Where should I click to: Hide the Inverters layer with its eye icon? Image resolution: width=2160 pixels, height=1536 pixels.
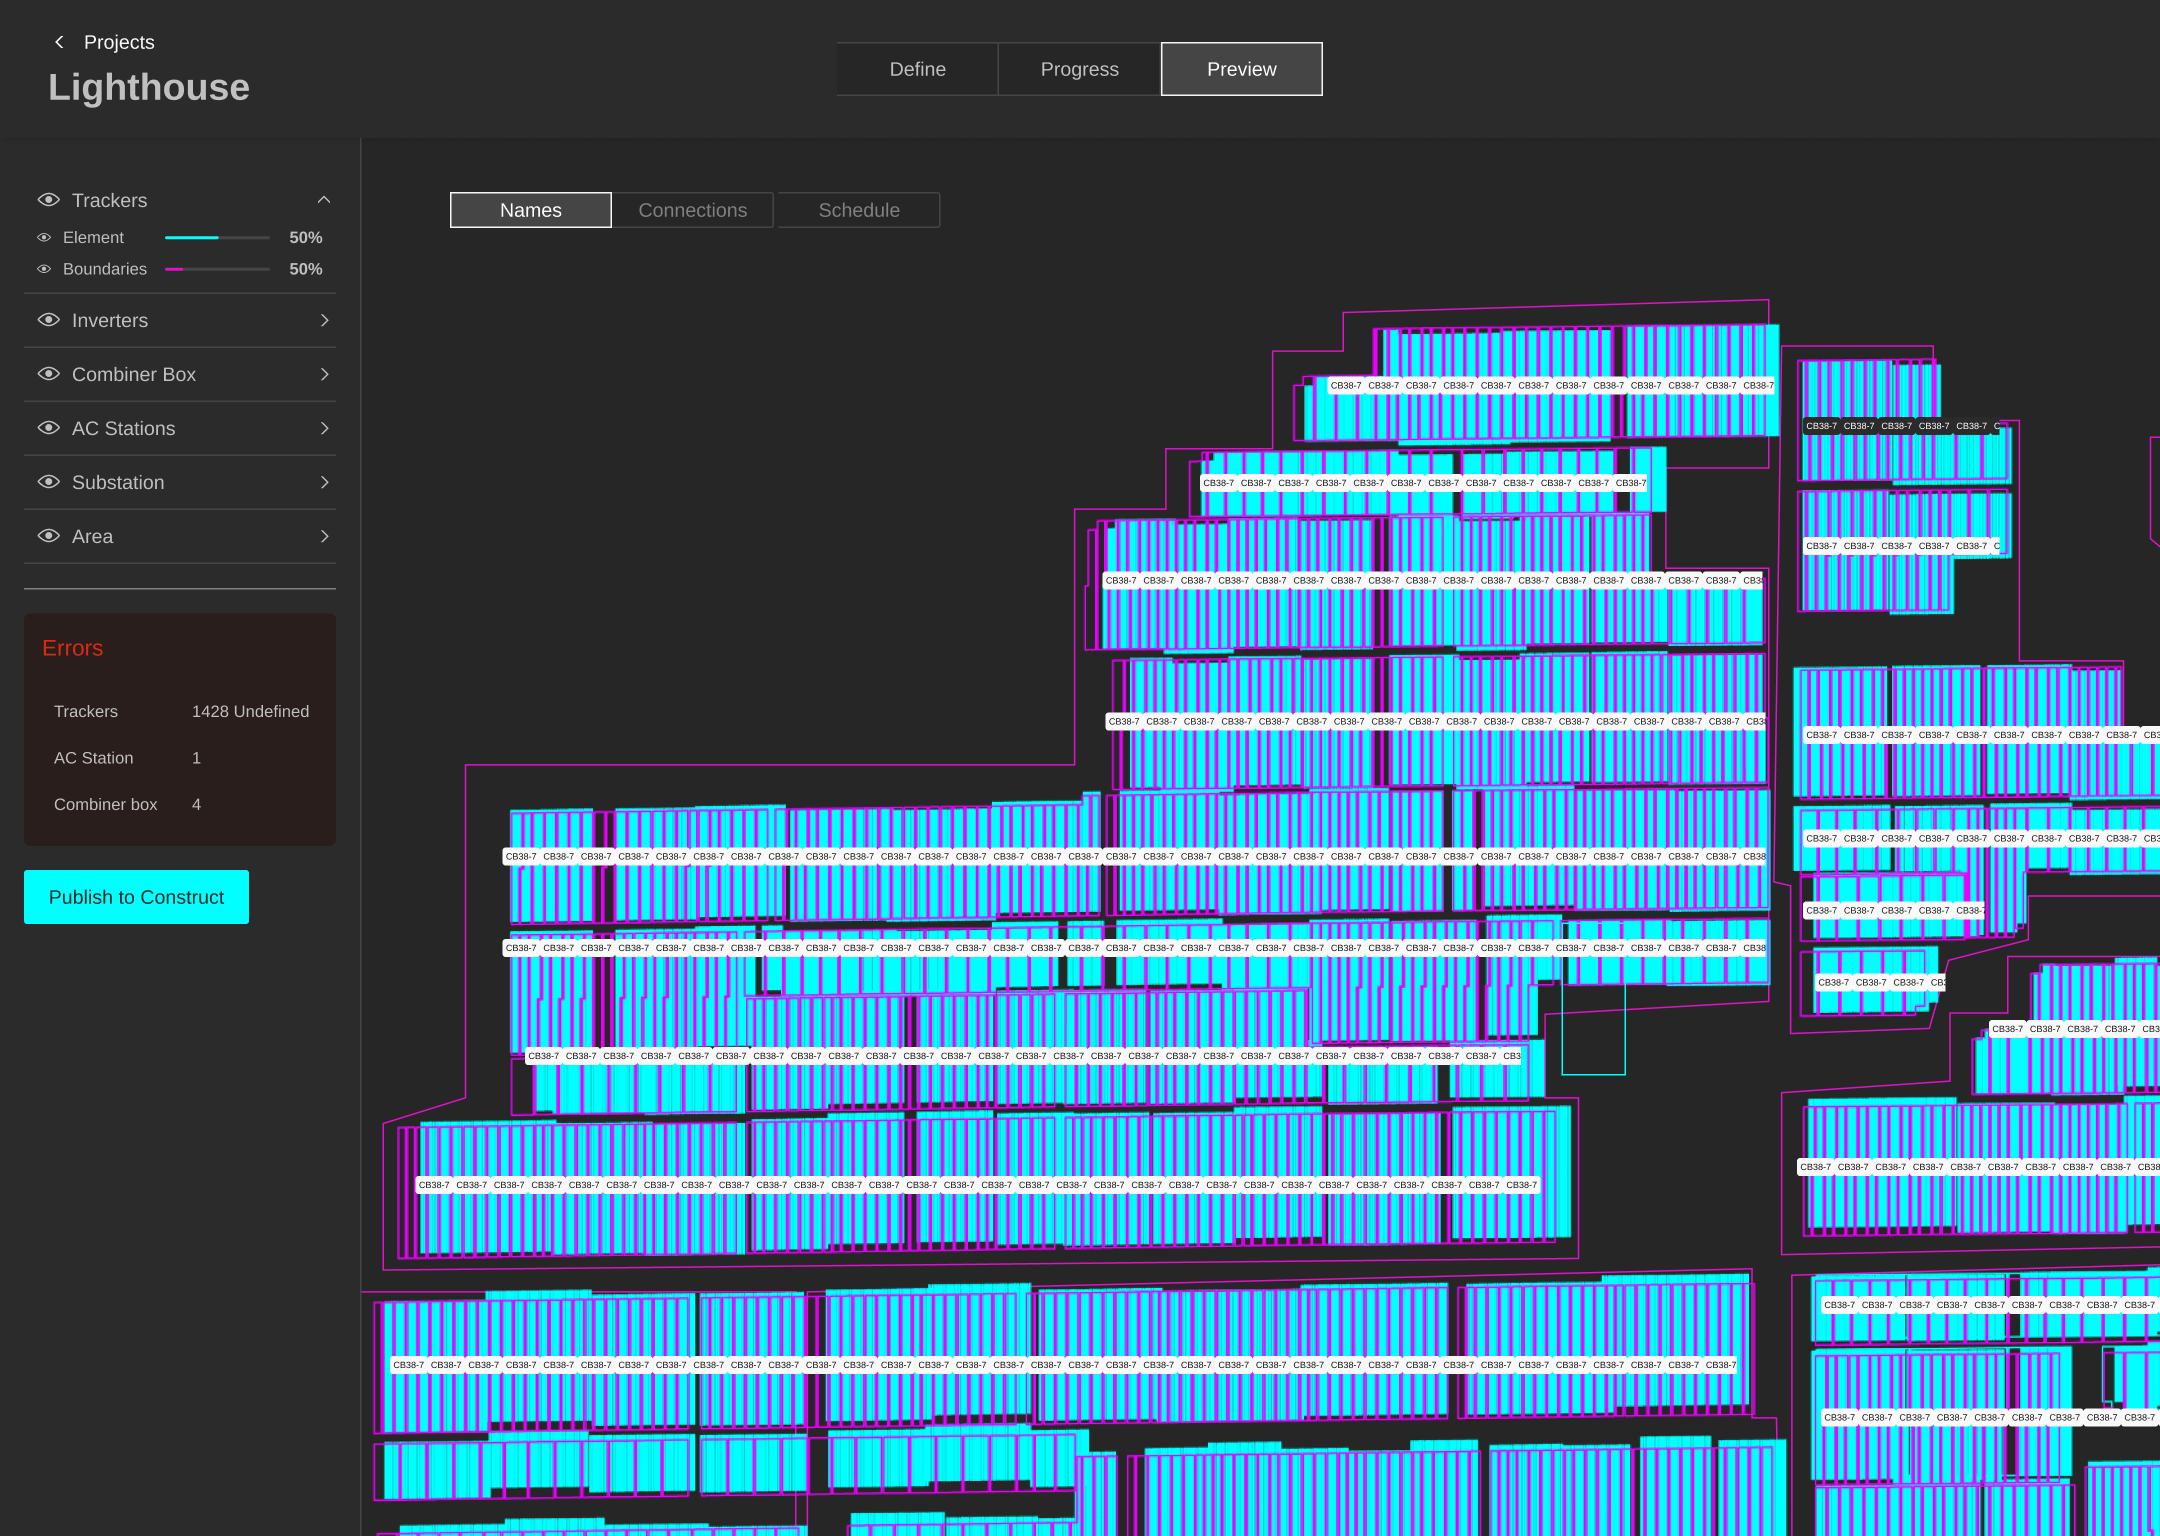(48, 320)
